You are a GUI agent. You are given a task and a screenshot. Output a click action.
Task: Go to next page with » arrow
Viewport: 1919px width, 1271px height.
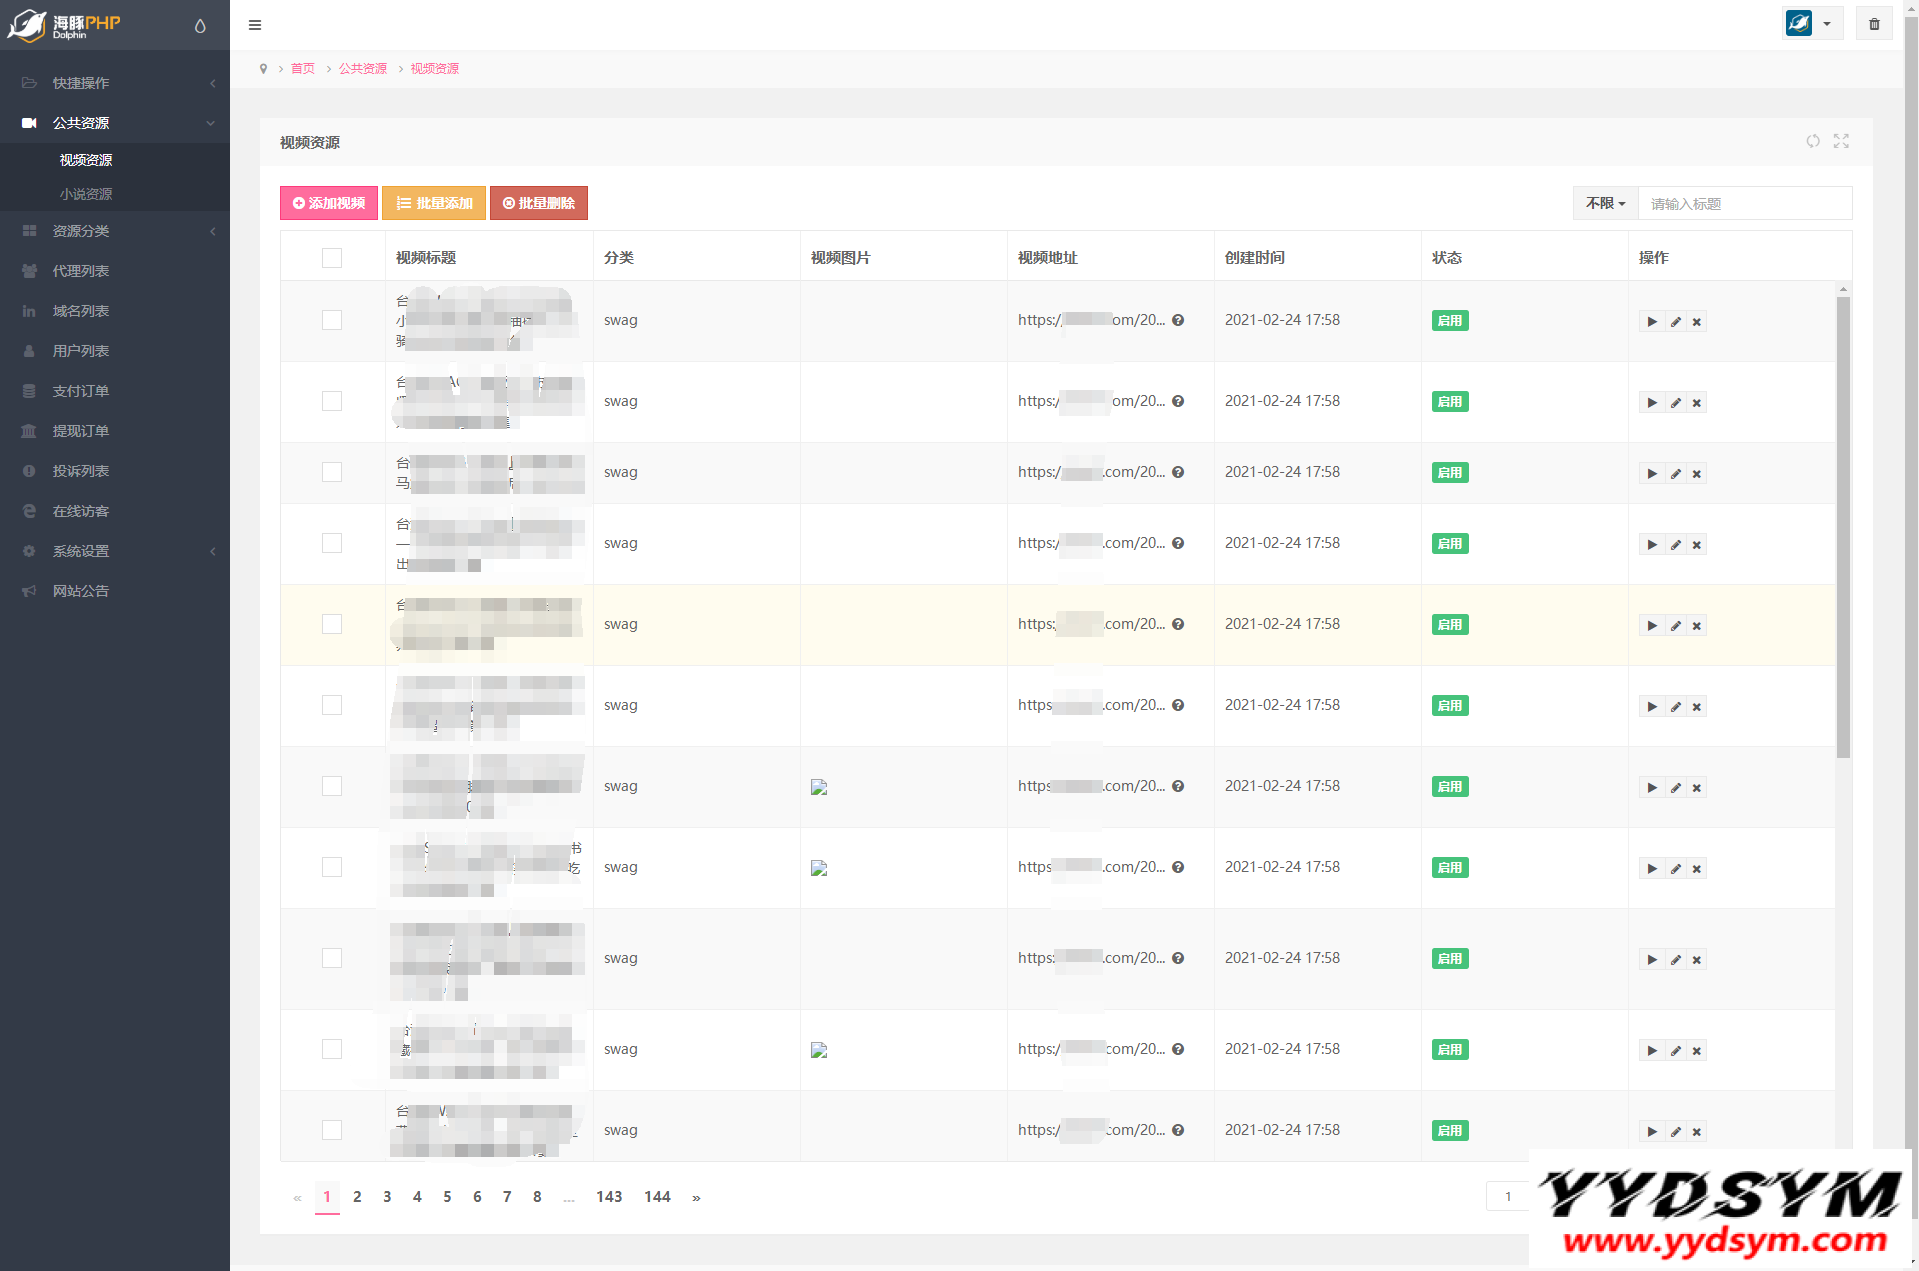696,1197
